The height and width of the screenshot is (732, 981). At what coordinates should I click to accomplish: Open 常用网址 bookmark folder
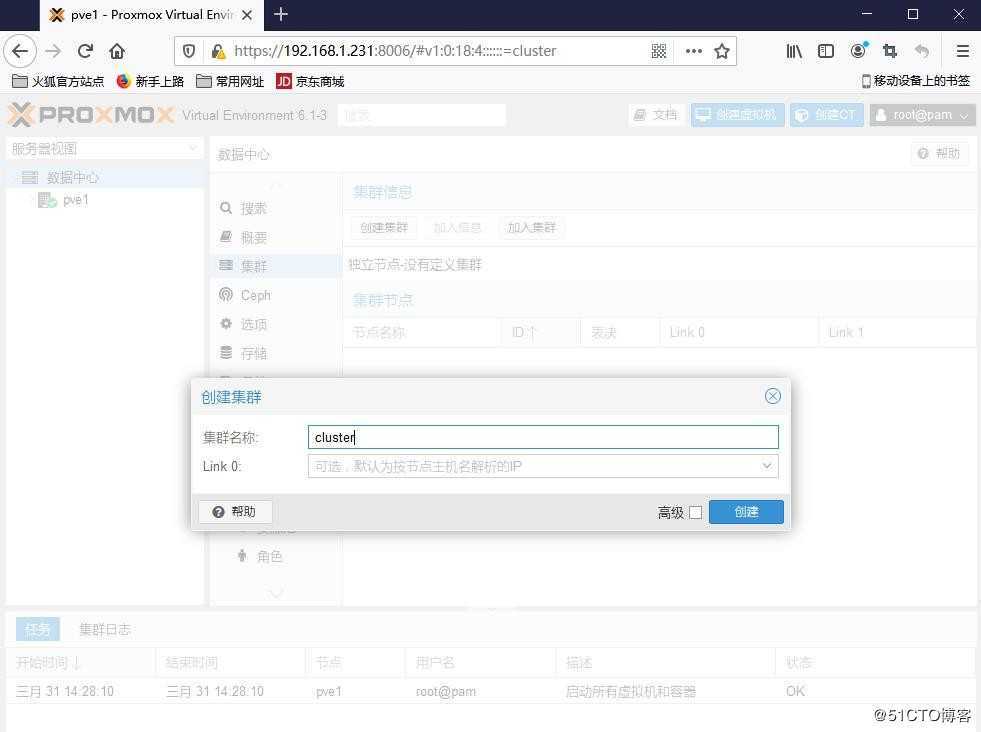click(230, 81)
